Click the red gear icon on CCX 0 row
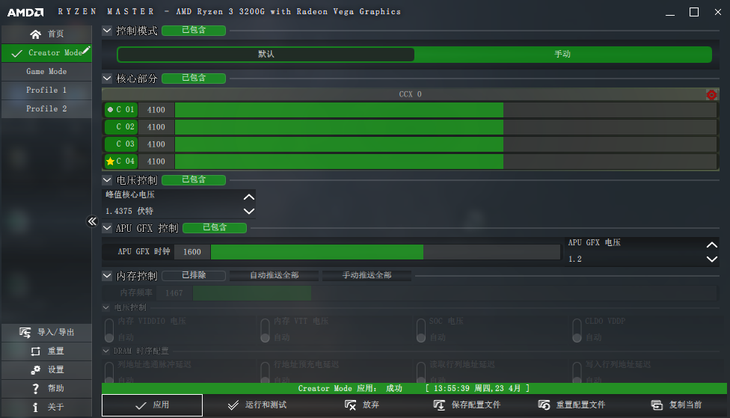 711,95
